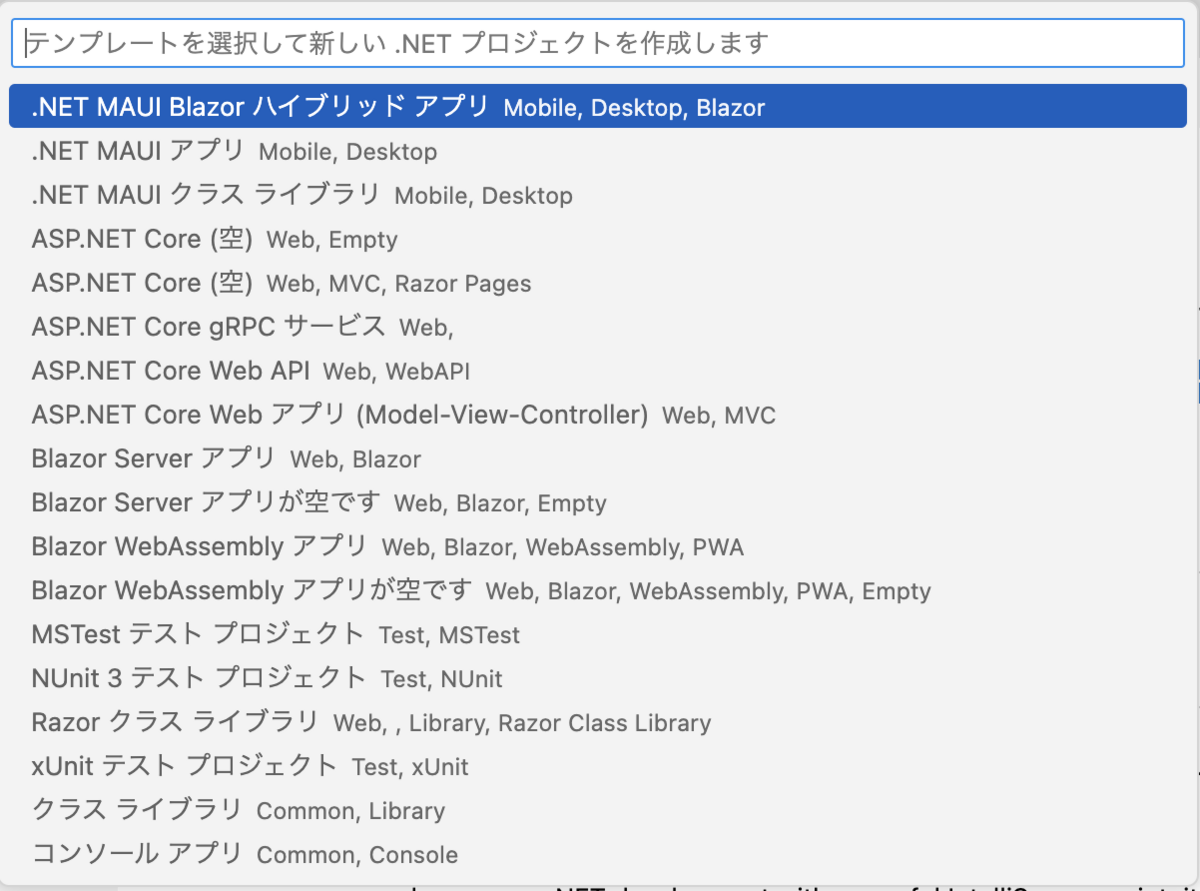1200x891 pixels.
Task: Select ASP.NET Core Web アプリ (Model-View-Controller)
Action: coord(598,415)
